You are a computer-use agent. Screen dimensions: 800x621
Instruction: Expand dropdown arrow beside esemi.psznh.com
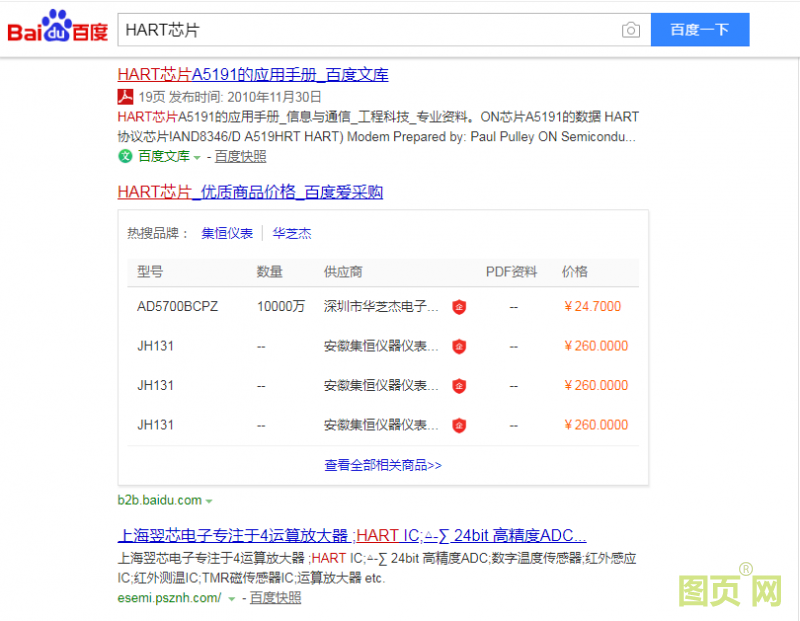(232, 599)
